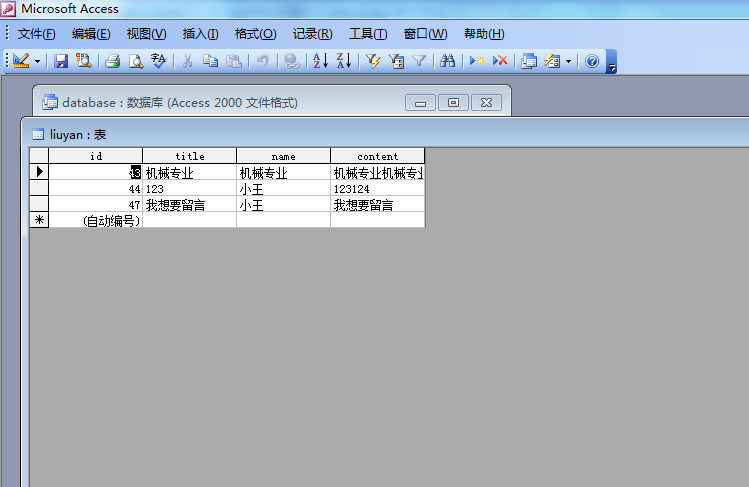
Task: Click the (自动编号) new record cell
Action: (x=96, y=221)
